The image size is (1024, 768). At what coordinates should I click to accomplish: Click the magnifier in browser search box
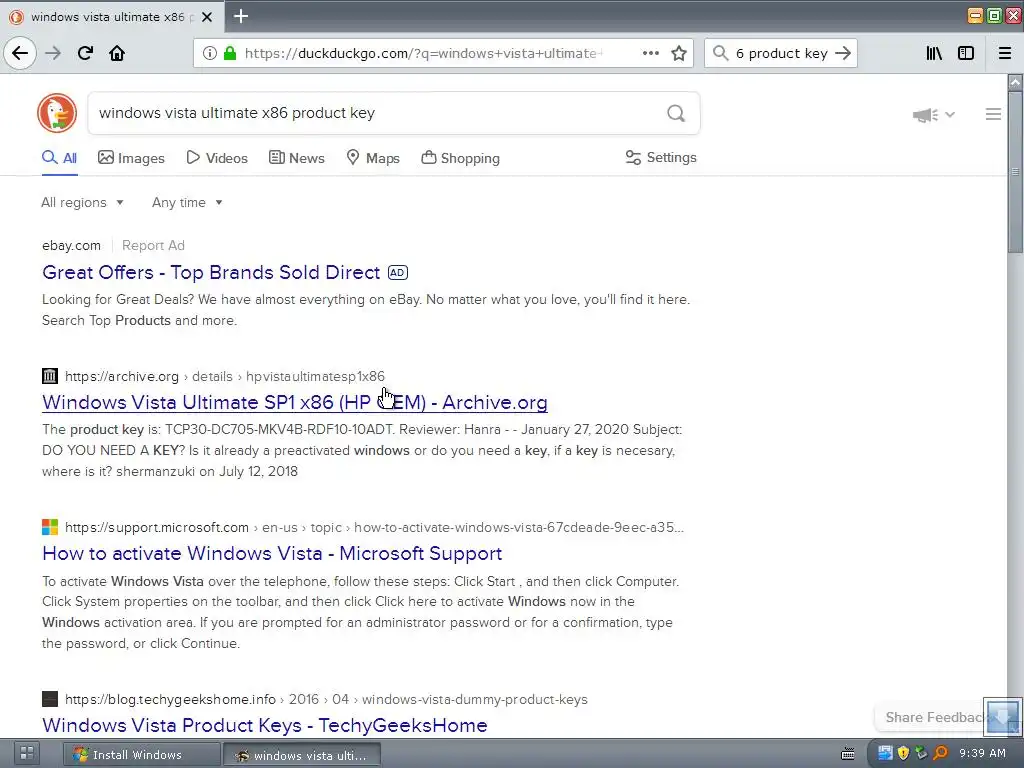(x=720, y=53)
